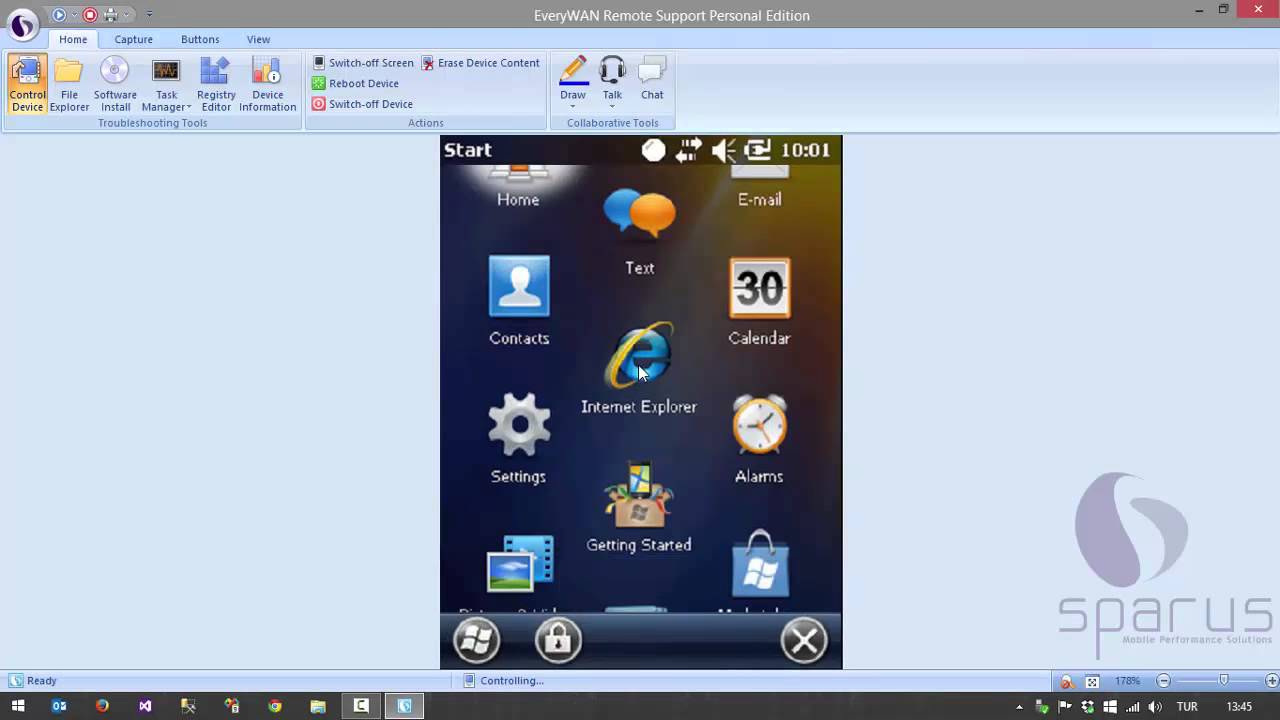Open Contacts on the device screen
Image resolution: width=1280 pixels, height=720 pixels.
point(519,300)
